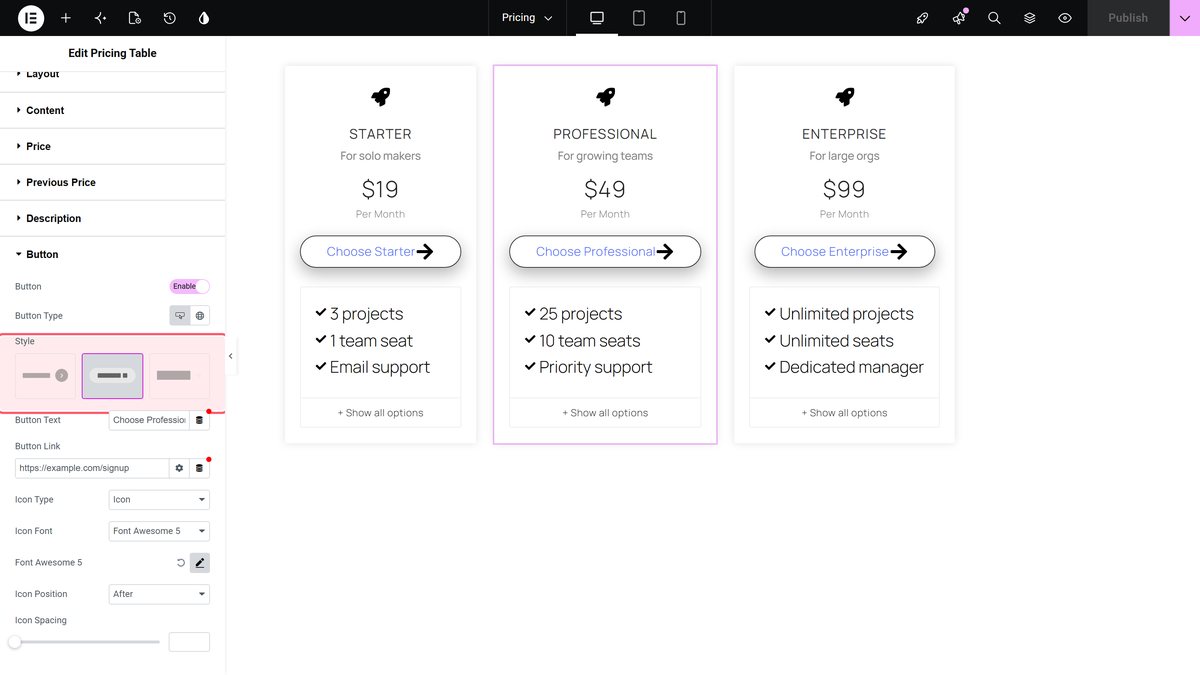Click the plus Add Element icon
The width and height of the screenshot is (1200, 675).
(66, 18)
